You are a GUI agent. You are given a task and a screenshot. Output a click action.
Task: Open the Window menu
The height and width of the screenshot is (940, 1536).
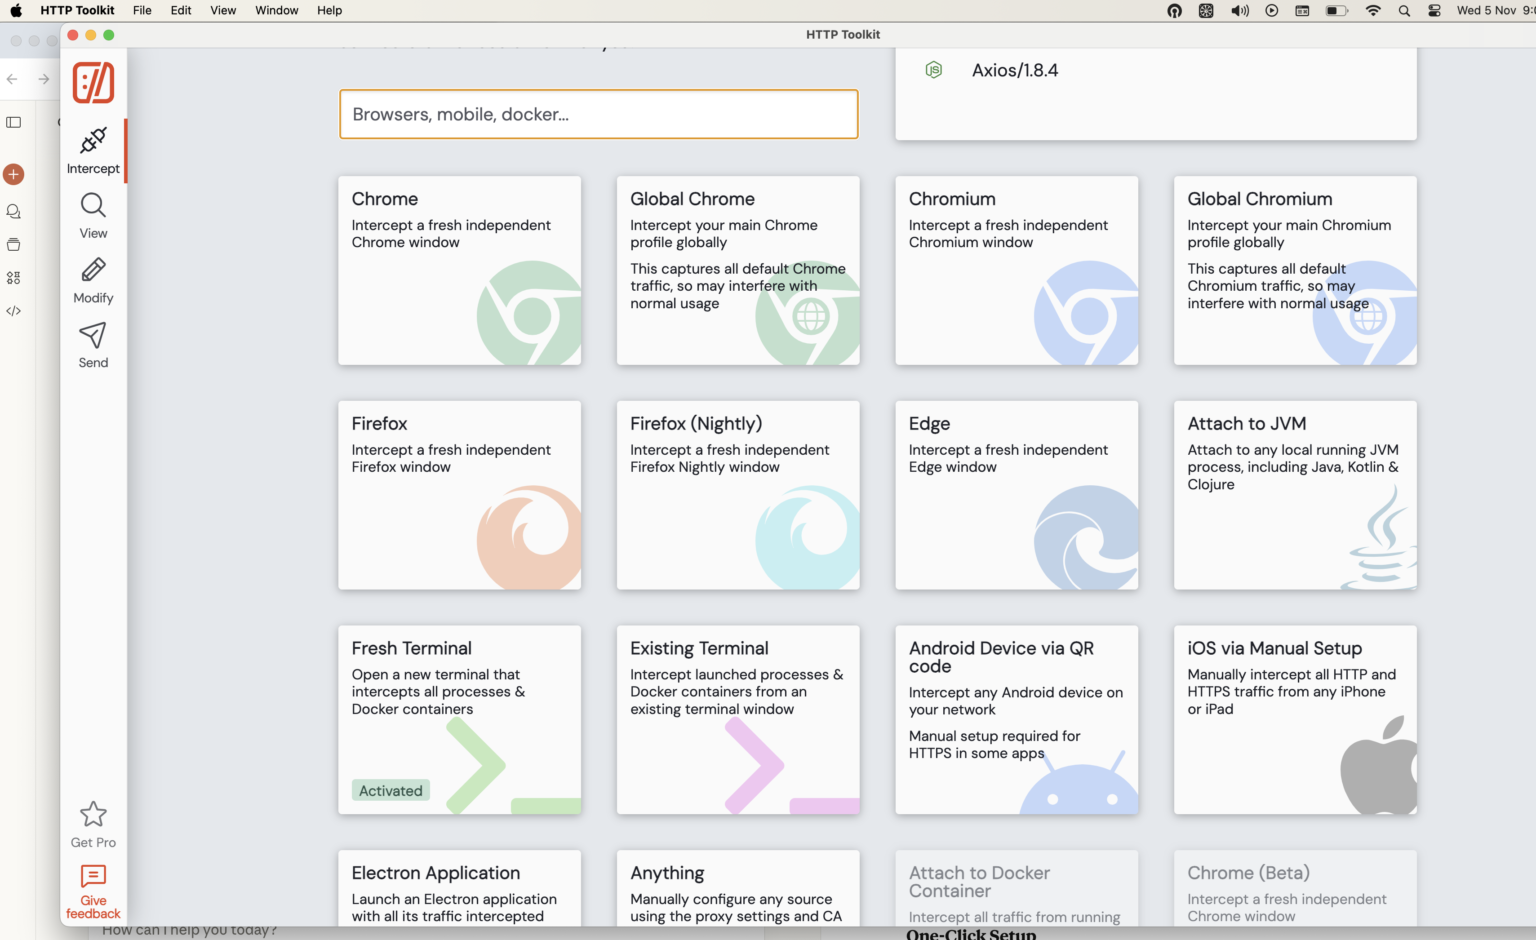point(276,10)
